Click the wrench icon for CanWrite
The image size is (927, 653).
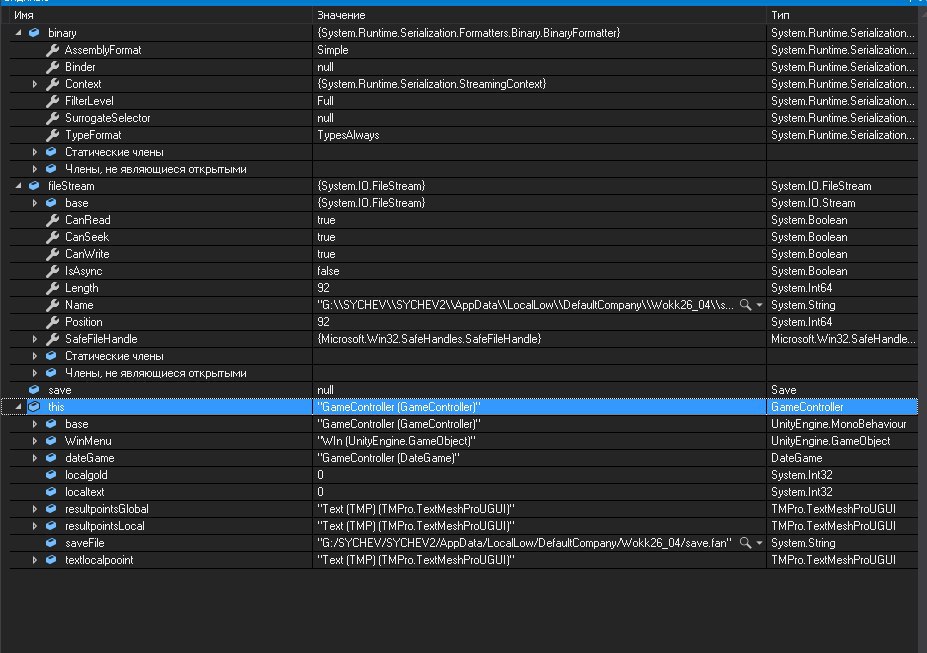(52, 254)
